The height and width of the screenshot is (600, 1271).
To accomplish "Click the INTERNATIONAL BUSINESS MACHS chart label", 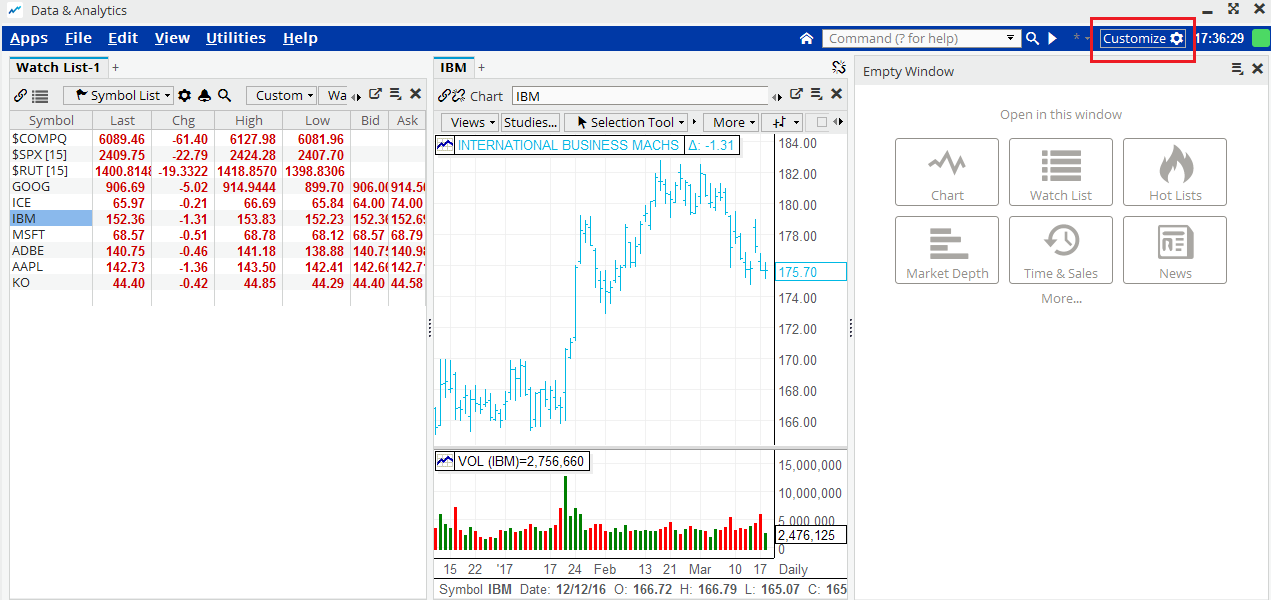I will point(568,145).
